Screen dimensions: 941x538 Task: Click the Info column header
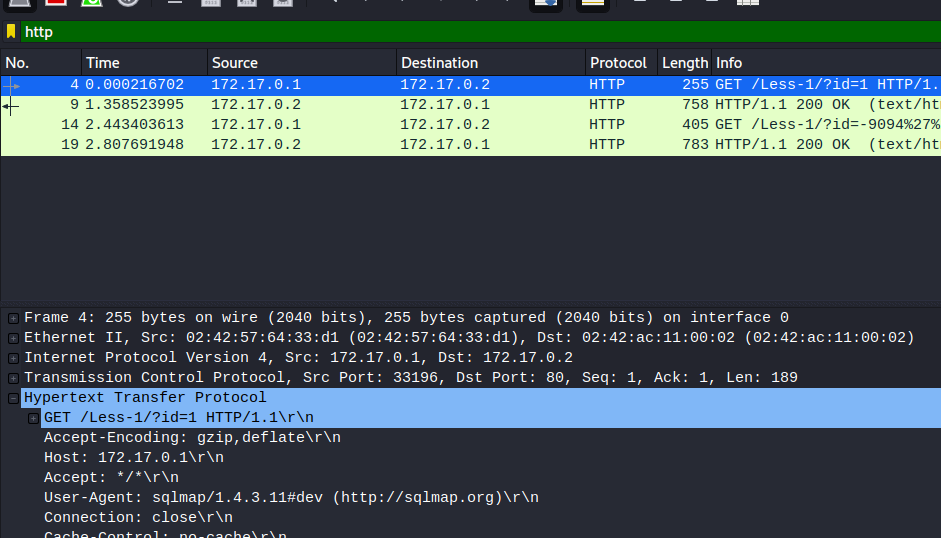826,63
